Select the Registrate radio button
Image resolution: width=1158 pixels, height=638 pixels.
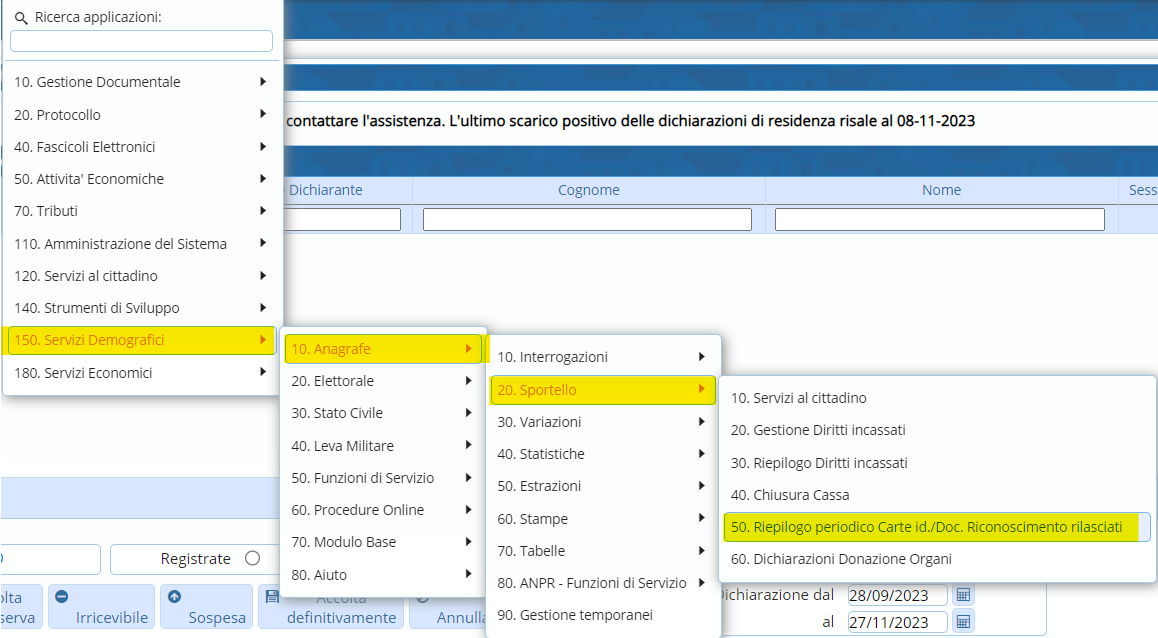tap(252, 559)
